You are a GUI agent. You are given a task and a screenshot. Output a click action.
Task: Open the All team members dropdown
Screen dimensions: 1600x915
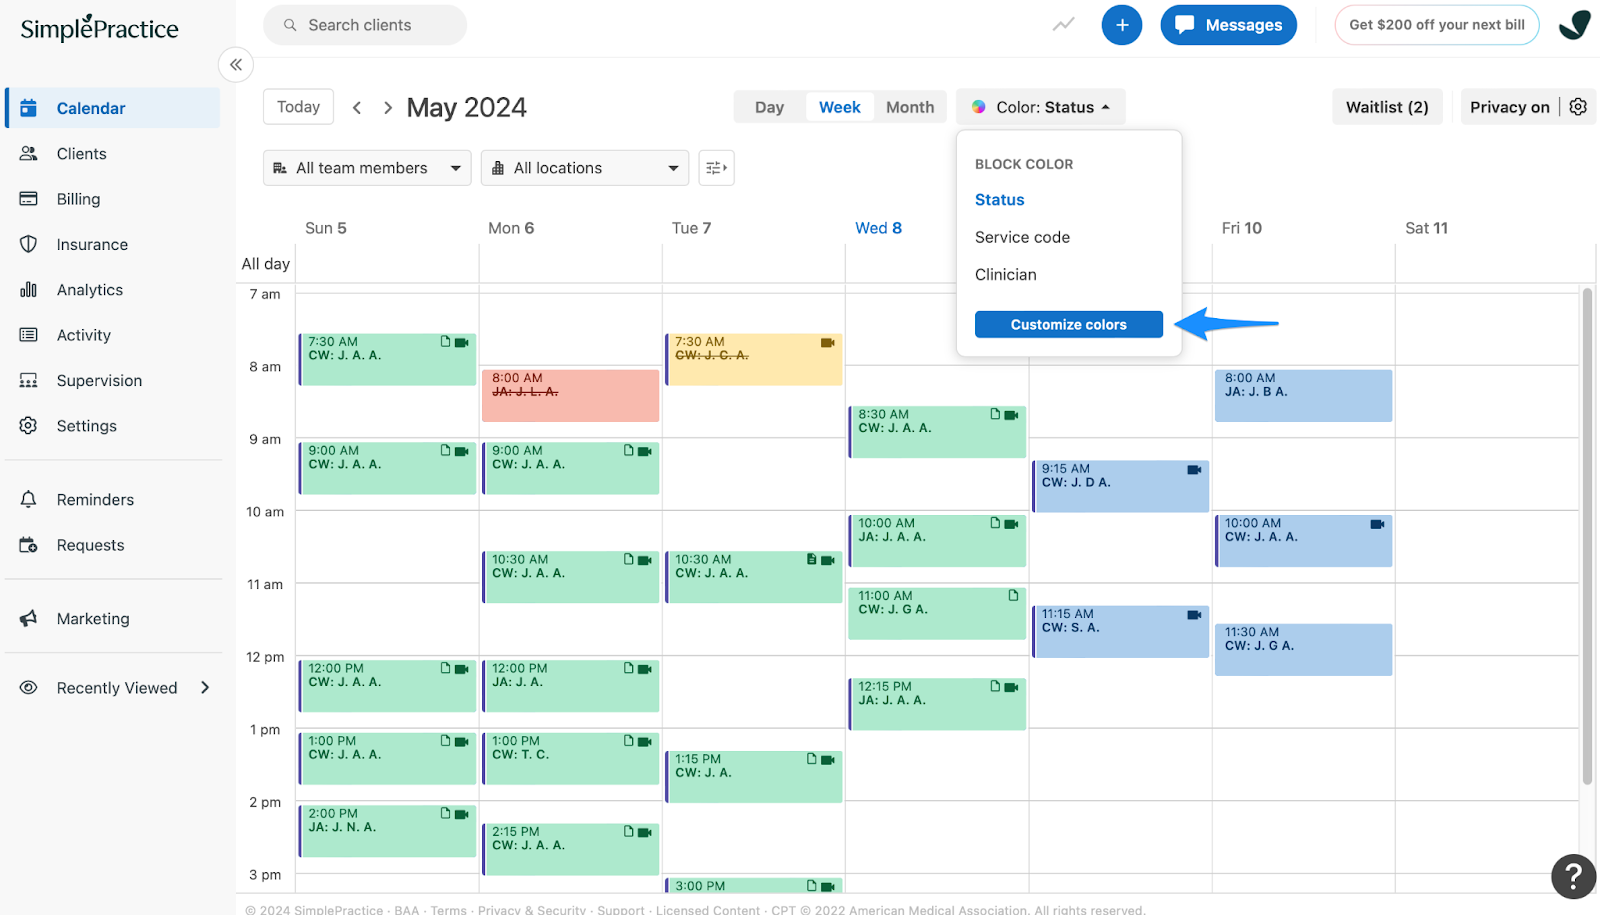click(366, 167)
